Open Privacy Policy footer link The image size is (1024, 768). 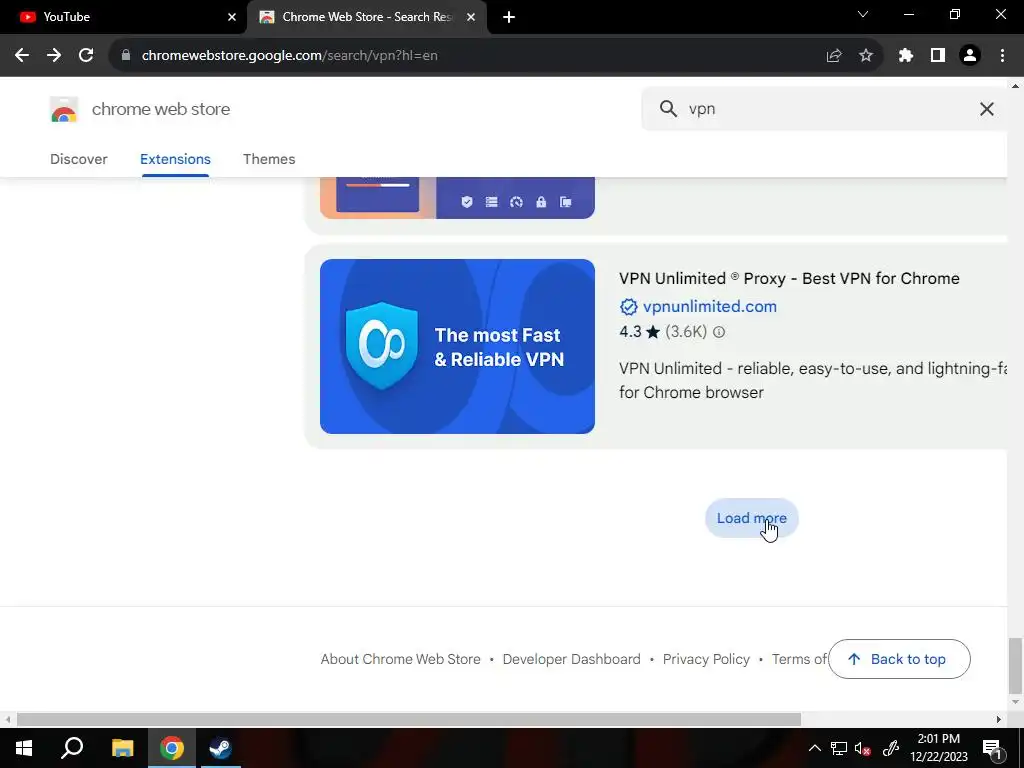coord(706,660)
